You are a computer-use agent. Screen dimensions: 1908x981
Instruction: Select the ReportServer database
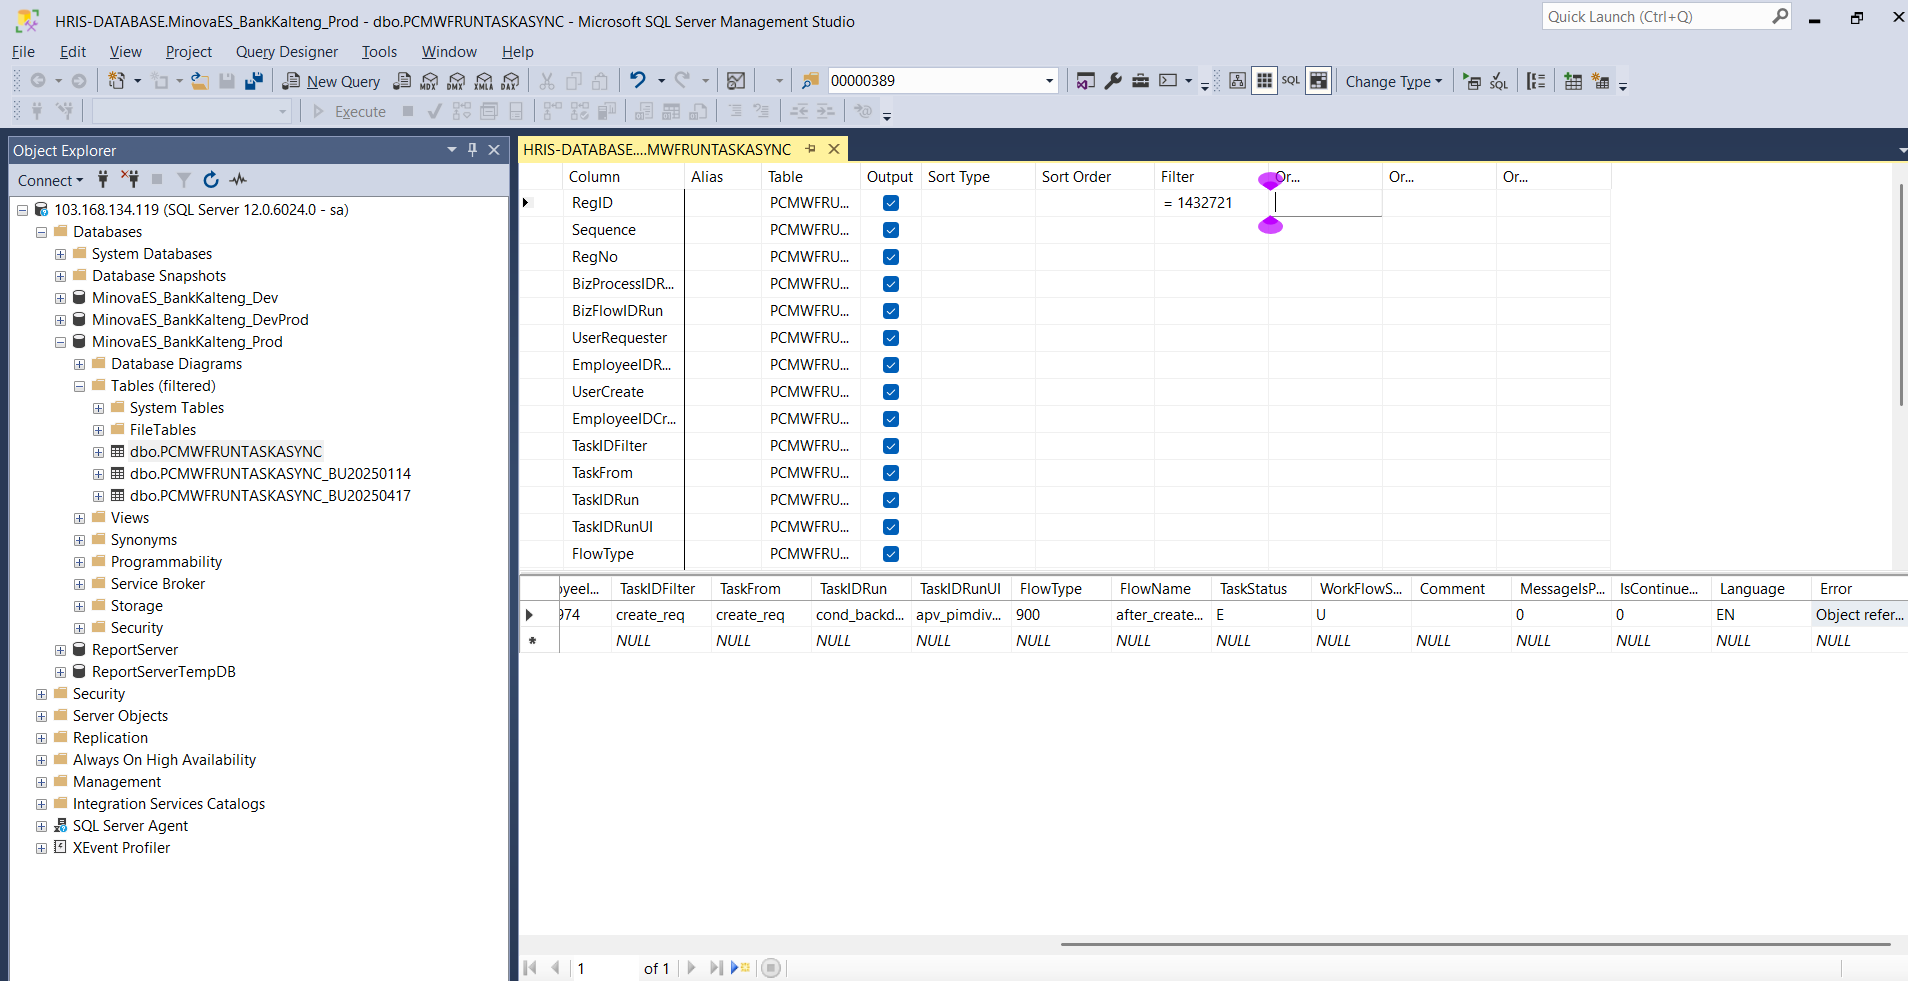tap(135, 650)
